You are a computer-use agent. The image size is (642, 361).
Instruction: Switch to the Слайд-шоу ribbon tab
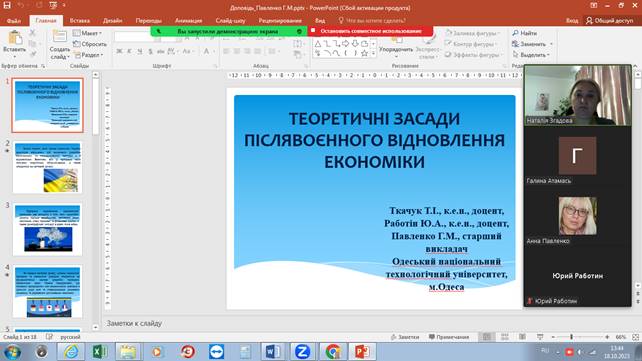(231, 20)
